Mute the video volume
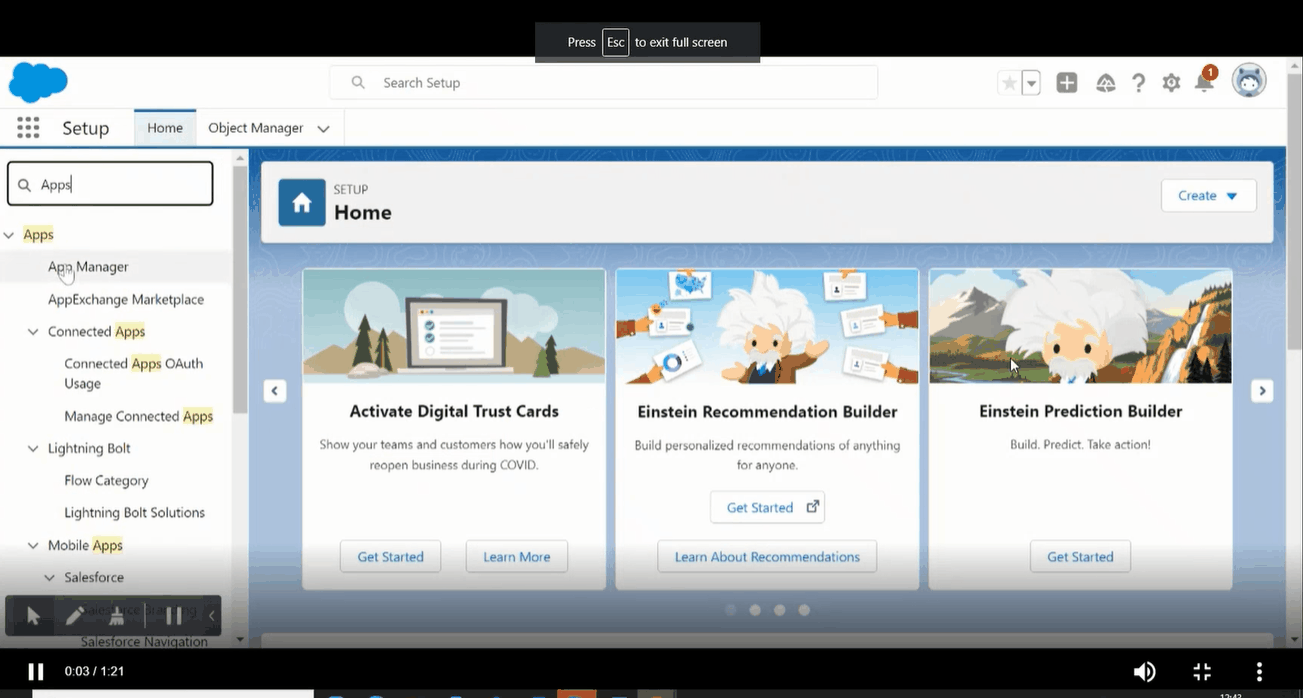Viewport: 1303px width, 698px height. [x=1144, y=671]
